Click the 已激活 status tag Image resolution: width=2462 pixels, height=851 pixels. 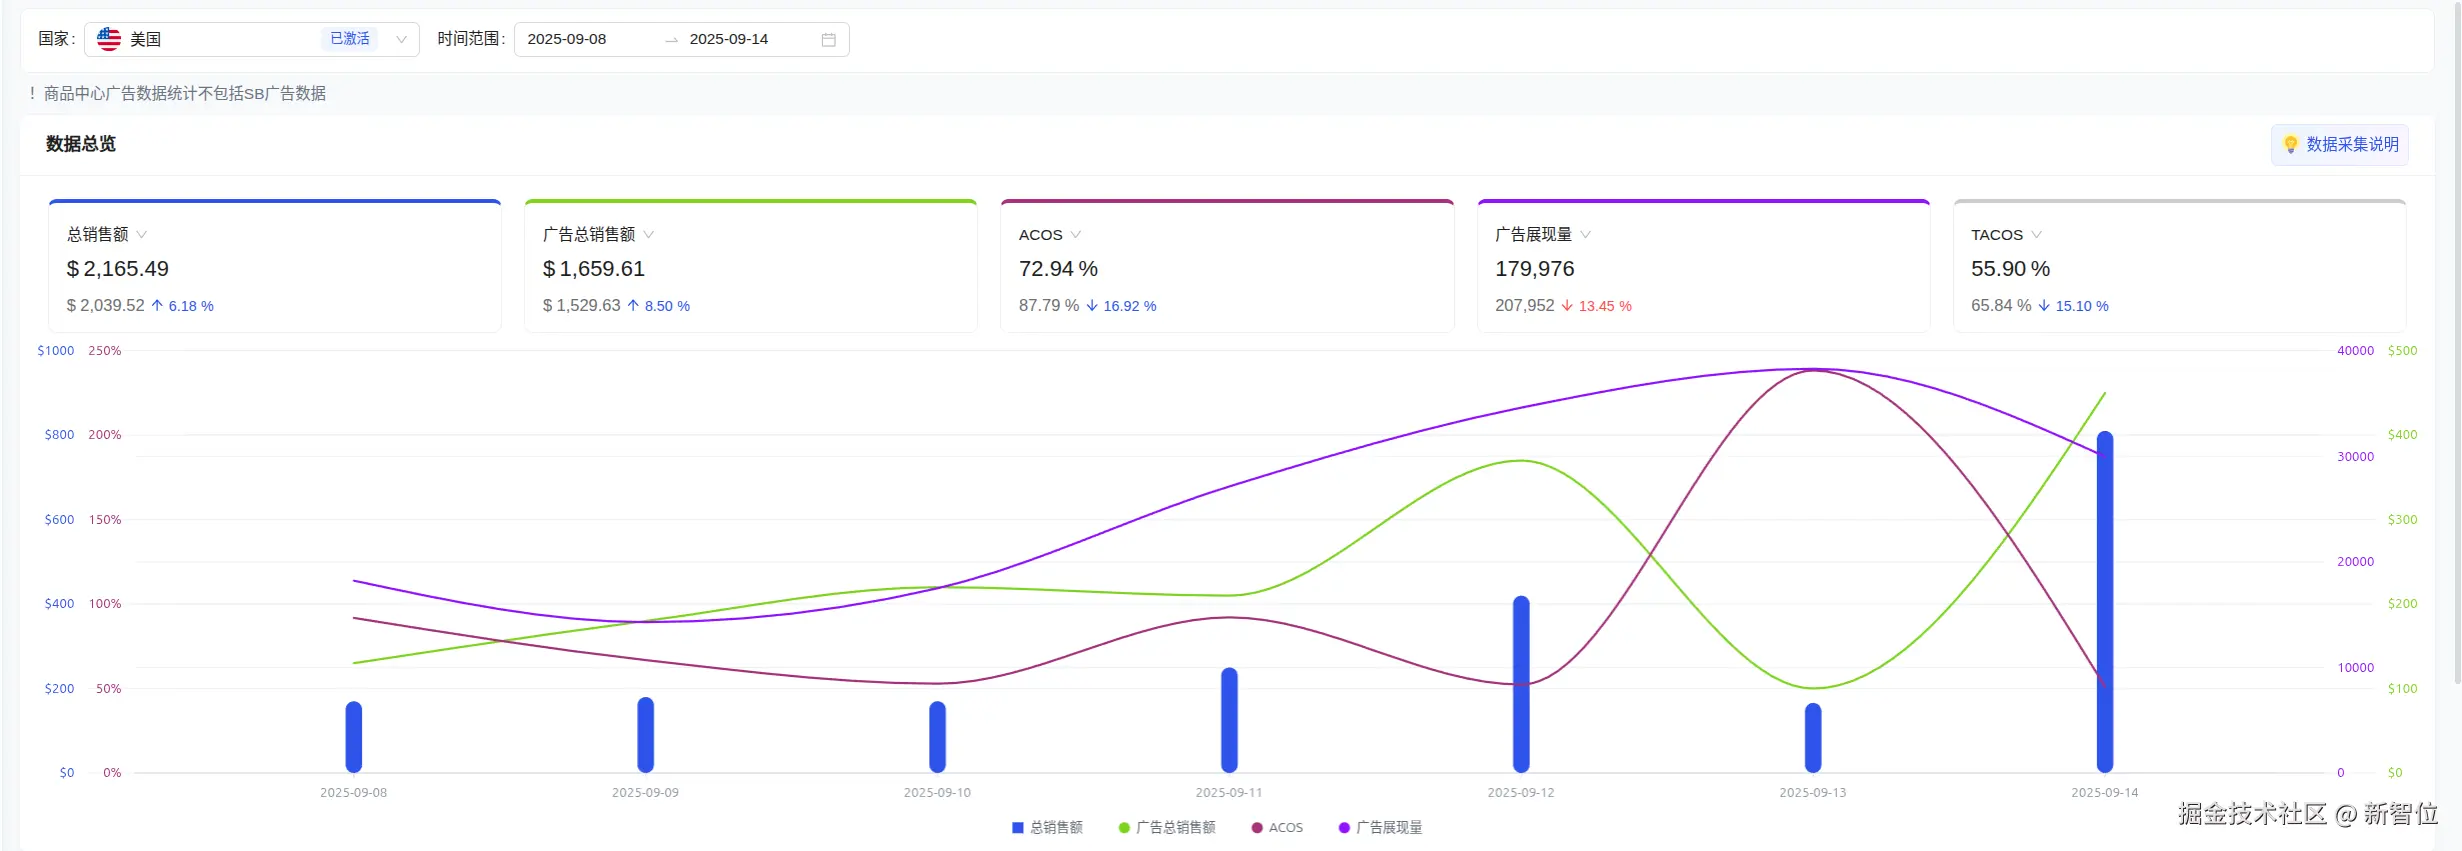point(350,39)
